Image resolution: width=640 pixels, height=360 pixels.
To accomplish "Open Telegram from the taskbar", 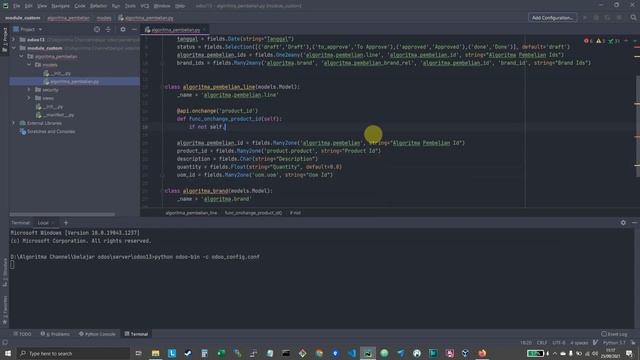I will pos(400,353).
